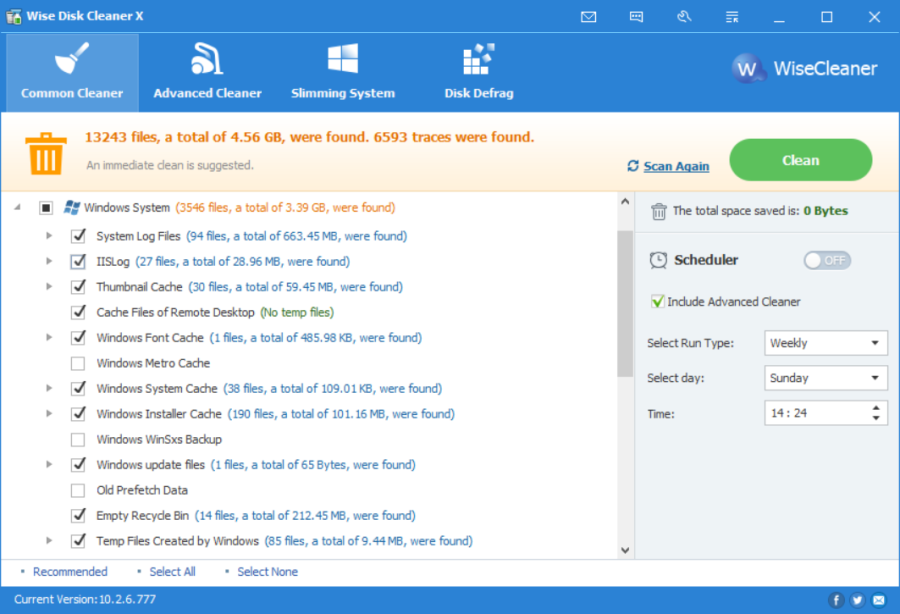Increase the scheduler time with up arrow
Image resolution: width=900 pixels, height=614 pixels.
[x=876, y=409]
